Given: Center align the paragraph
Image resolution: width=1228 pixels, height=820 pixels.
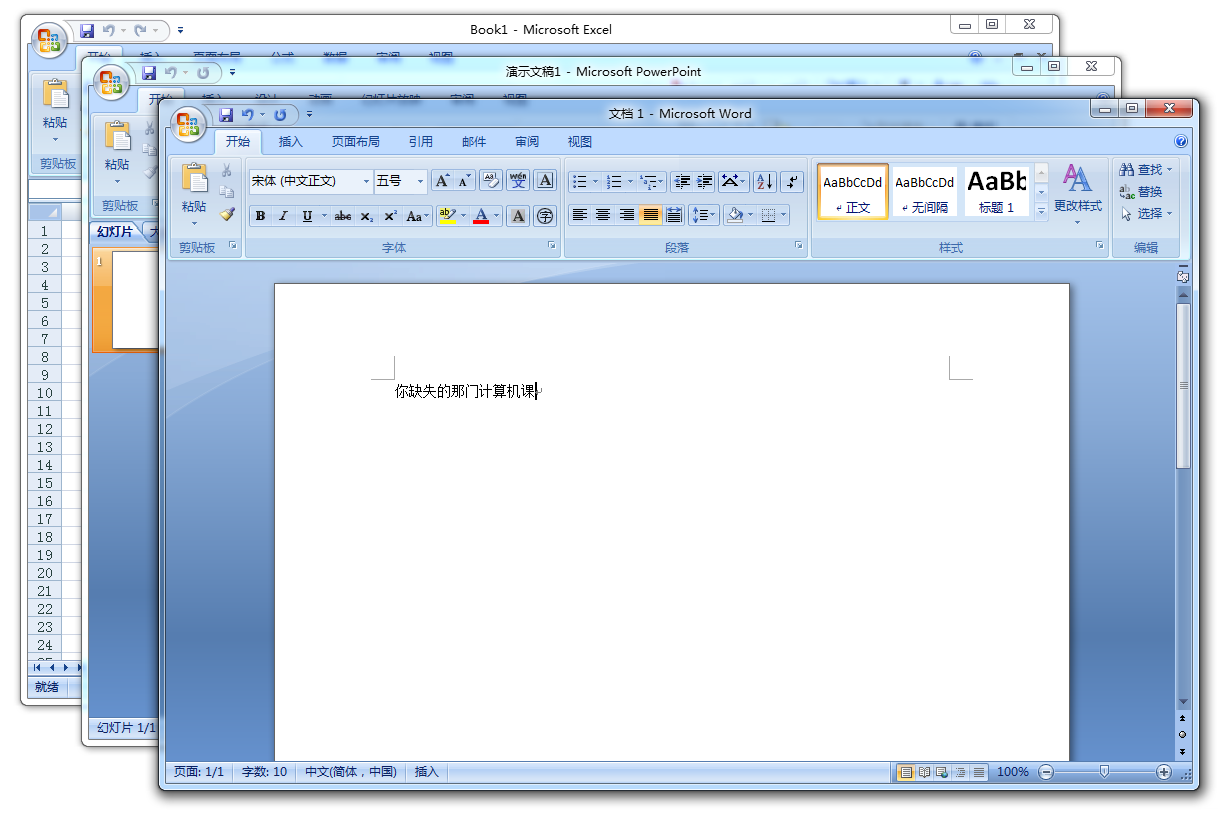Looking at the screenshot, I should coord(602,215).
